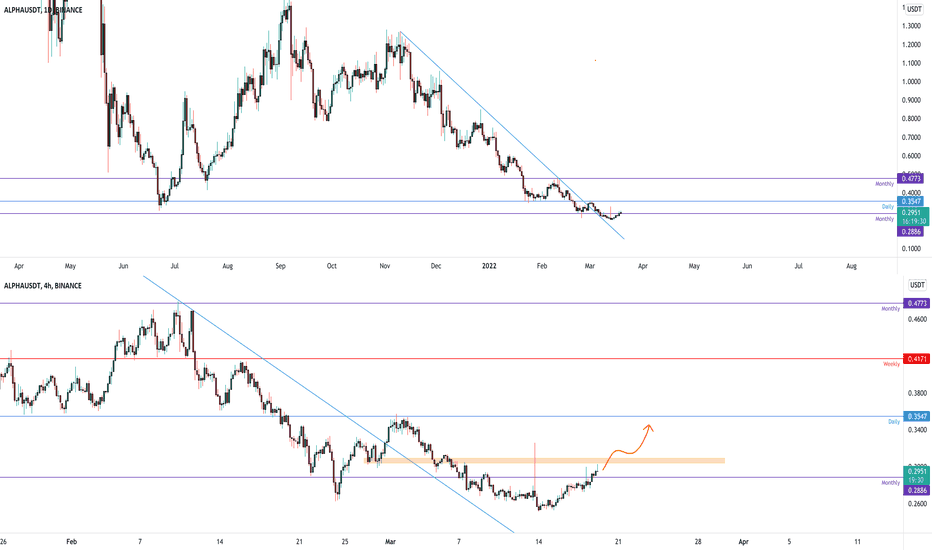The image size is (932, 550).
Task: Click the 0.1000 price axis value
Action: (x=911, y=249)
